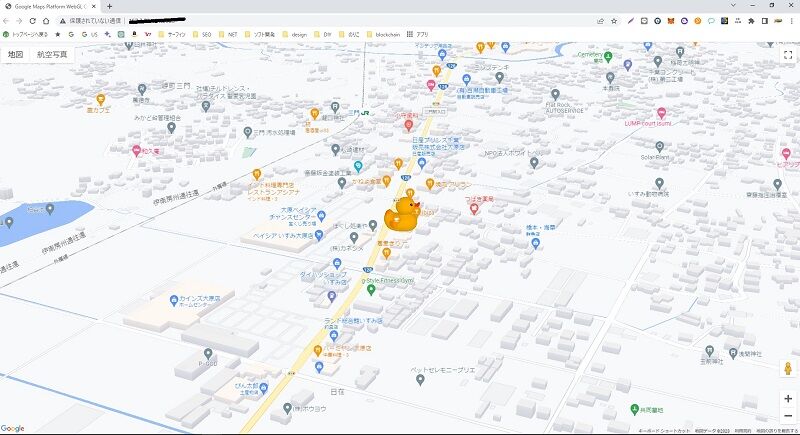
Task: Open the blockchain bookmarks folder
Action: [383, 35]
